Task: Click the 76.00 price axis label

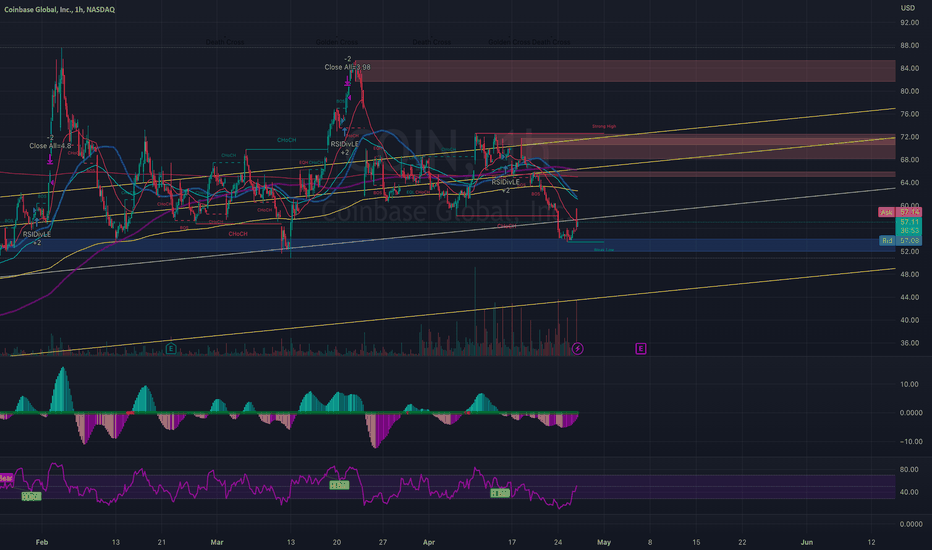Action: coord(909,114)
